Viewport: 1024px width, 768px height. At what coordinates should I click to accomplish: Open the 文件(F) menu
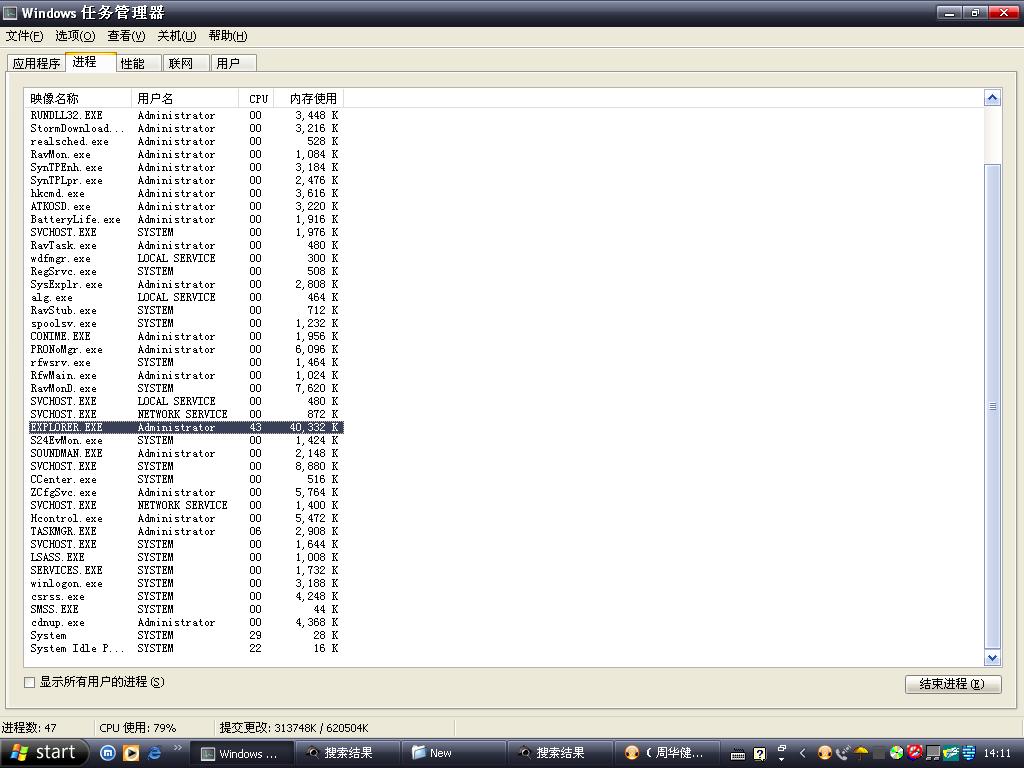click(x=24, y=36)
